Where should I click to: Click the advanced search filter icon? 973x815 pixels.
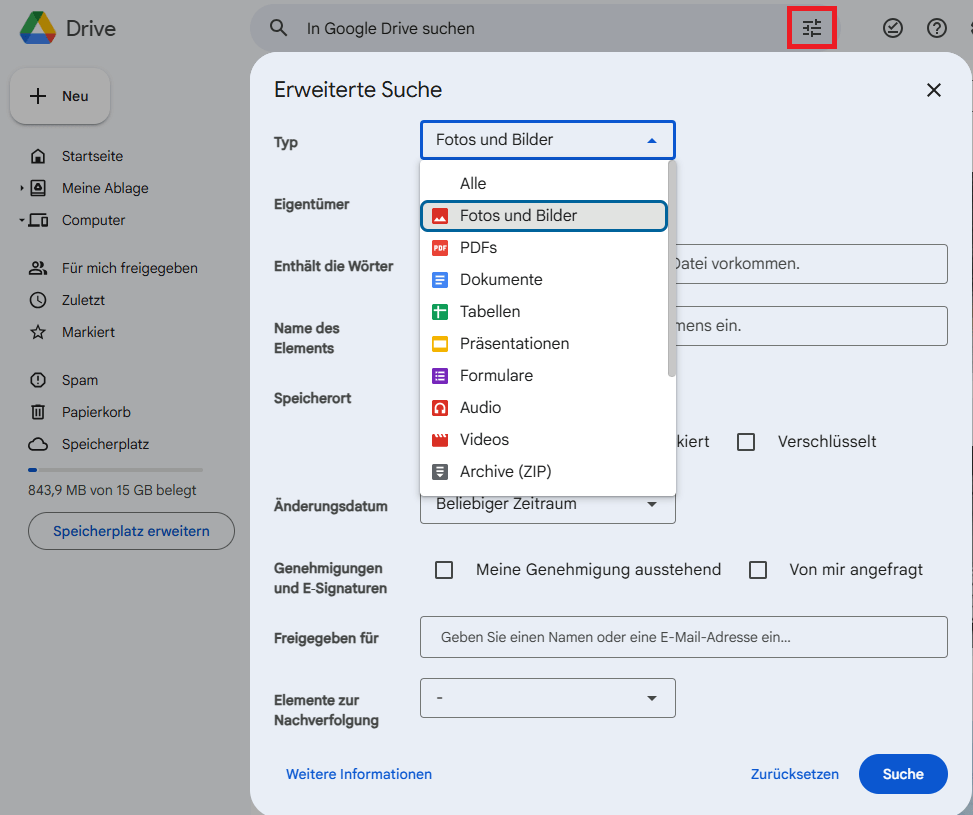click(x=812, y=28)
